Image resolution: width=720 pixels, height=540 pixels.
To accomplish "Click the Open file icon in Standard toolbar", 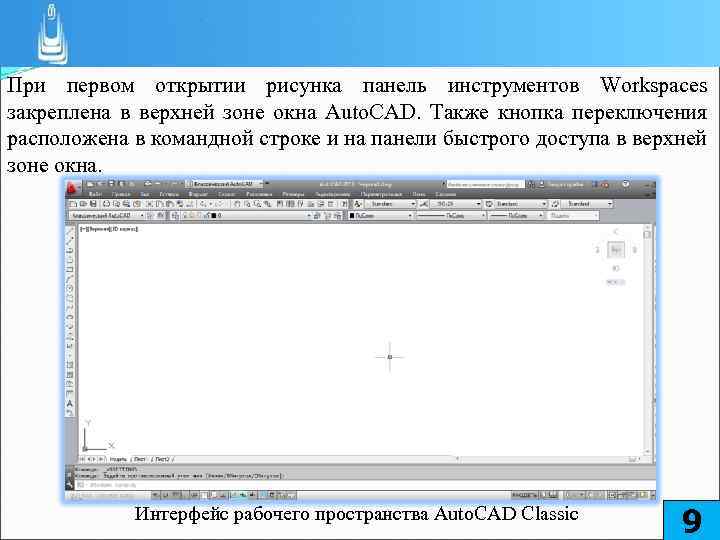I will point(83,204).
